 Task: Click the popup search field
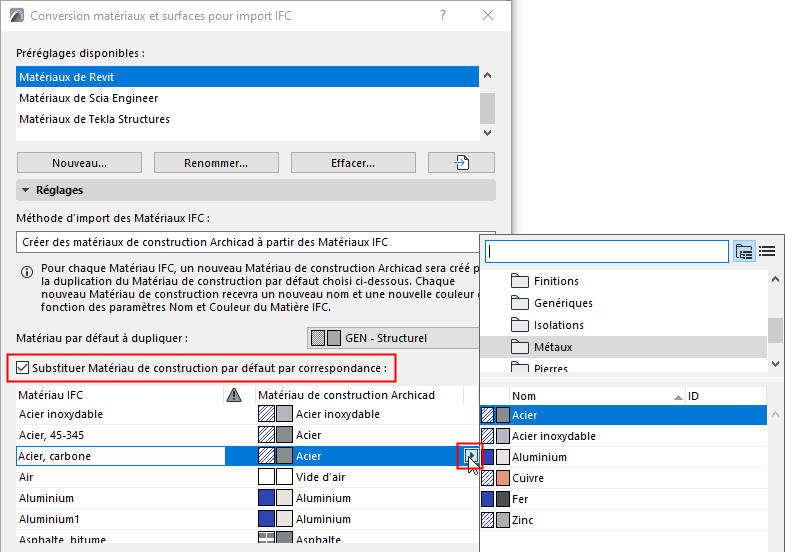click(607, 251)
